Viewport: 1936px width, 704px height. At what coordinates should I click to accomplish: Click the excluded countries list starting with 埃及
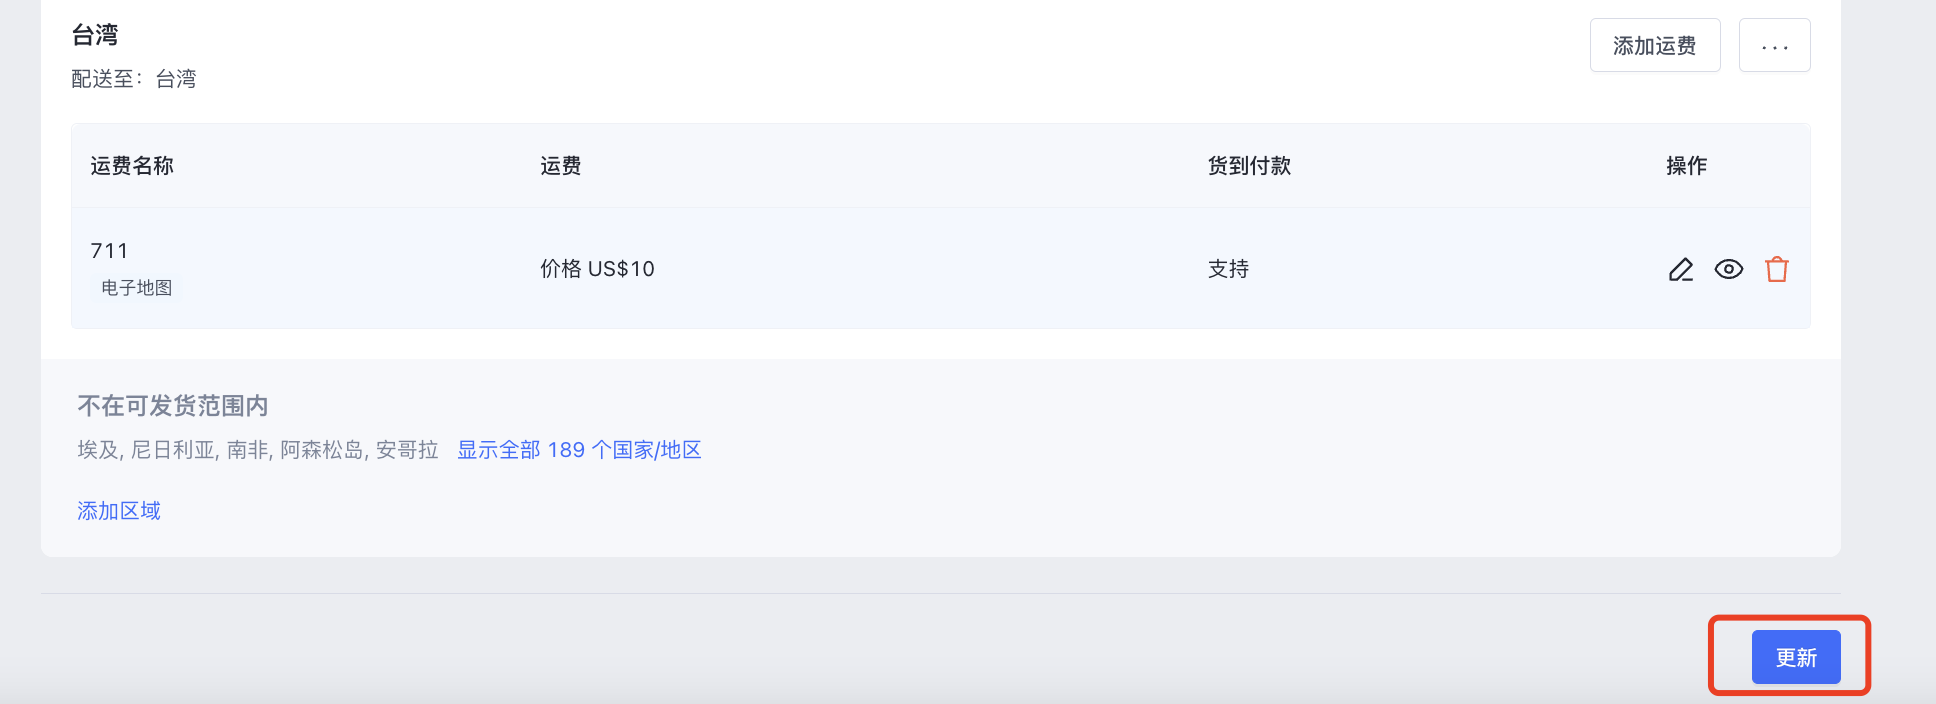click(x=258, y=450)
